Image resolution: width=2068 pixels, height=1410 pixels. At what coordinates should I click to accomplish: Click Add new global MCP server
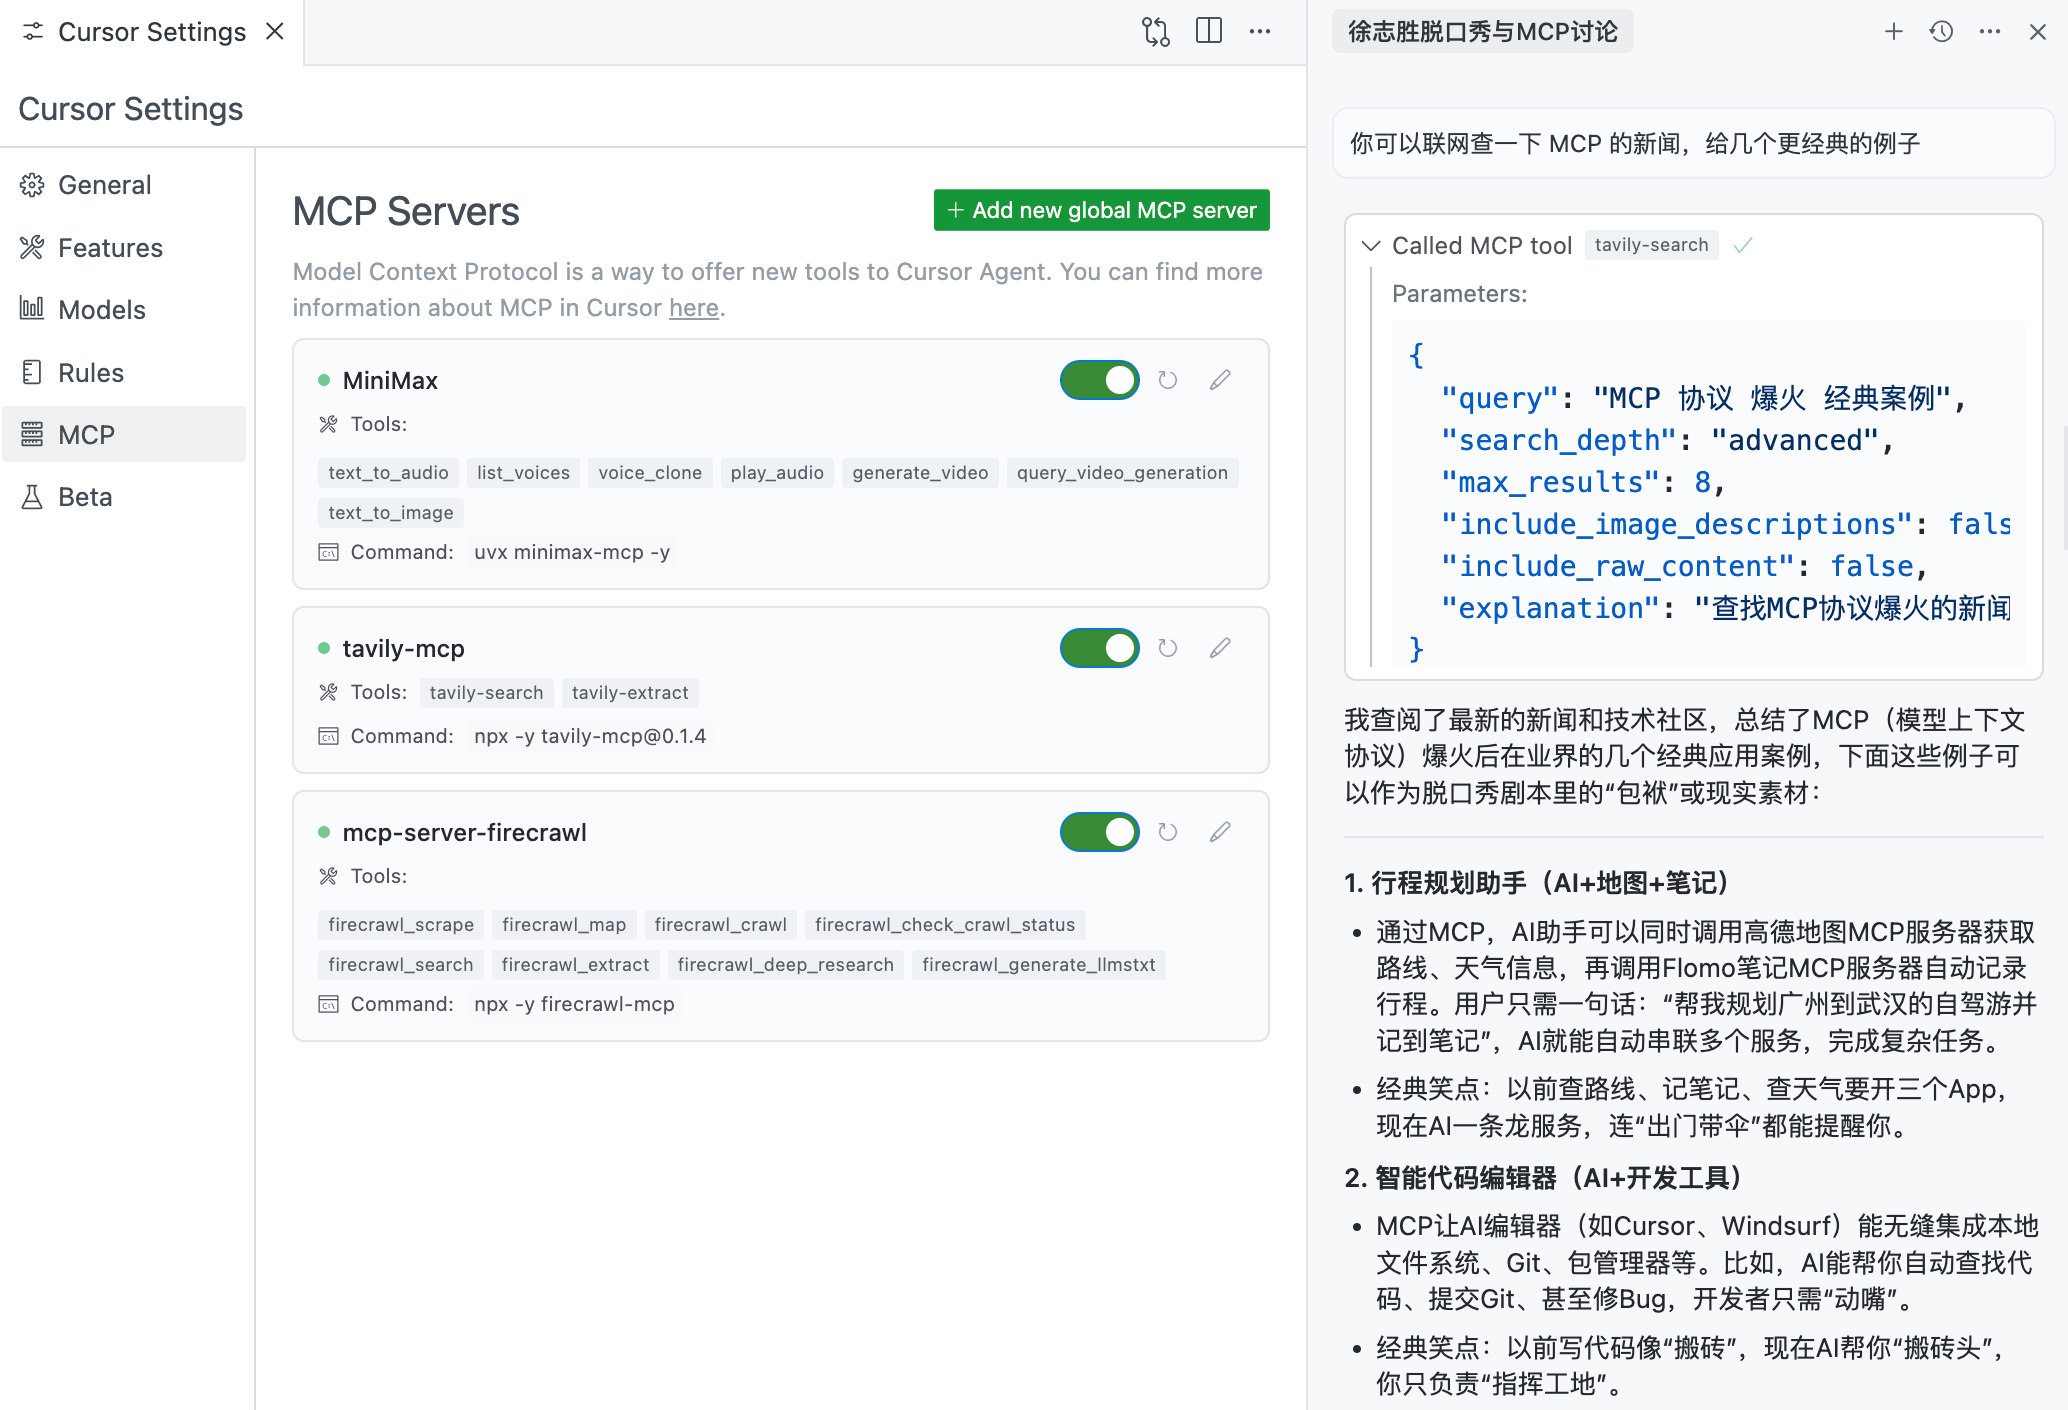pyautogui.click(x=1101, y=210)
